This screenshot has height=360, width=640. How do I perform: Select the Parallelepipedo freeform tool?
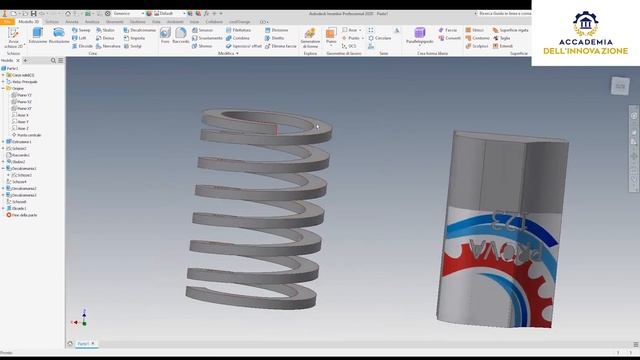420,36
